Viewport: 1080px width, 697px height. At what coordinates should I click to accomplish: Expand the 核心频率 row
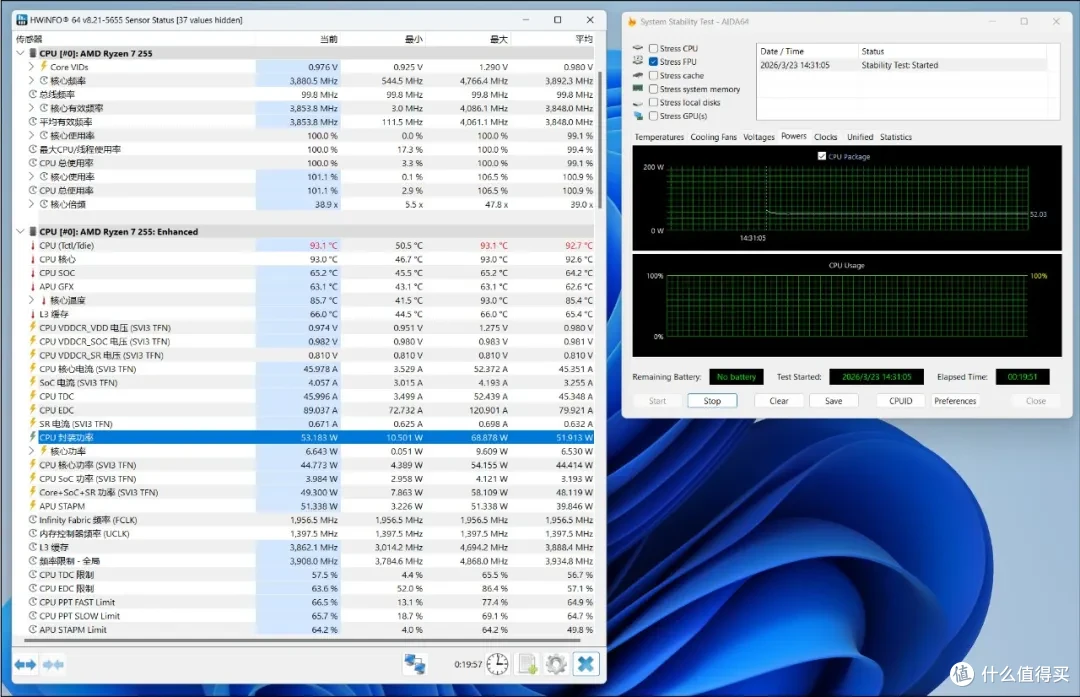[31, 81]
